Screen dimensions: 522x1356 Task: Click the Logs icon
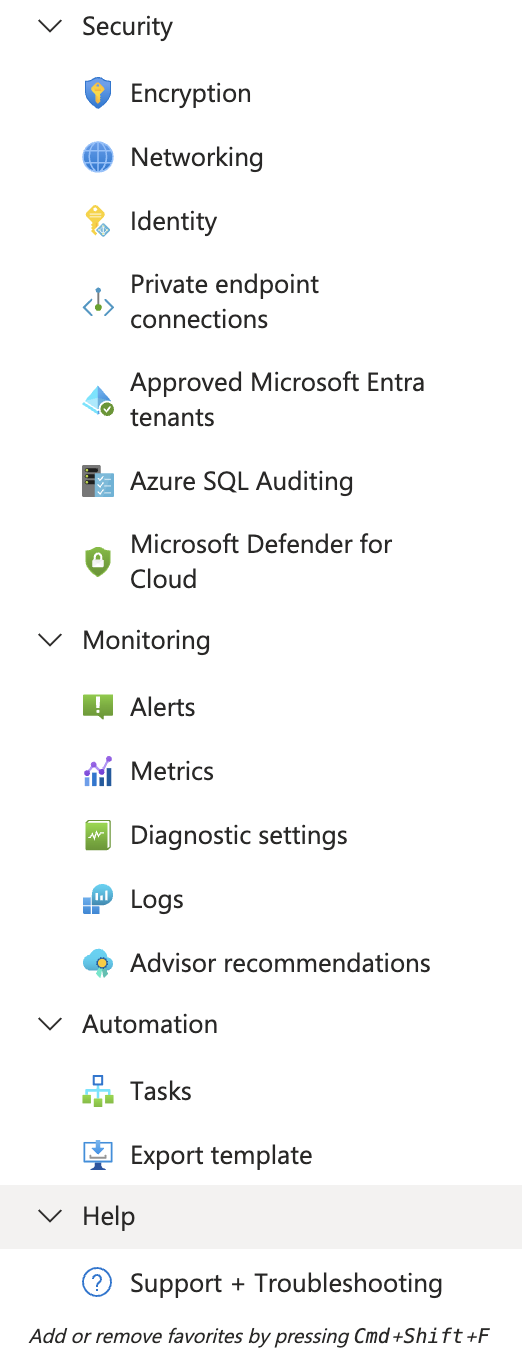point(98,900)
